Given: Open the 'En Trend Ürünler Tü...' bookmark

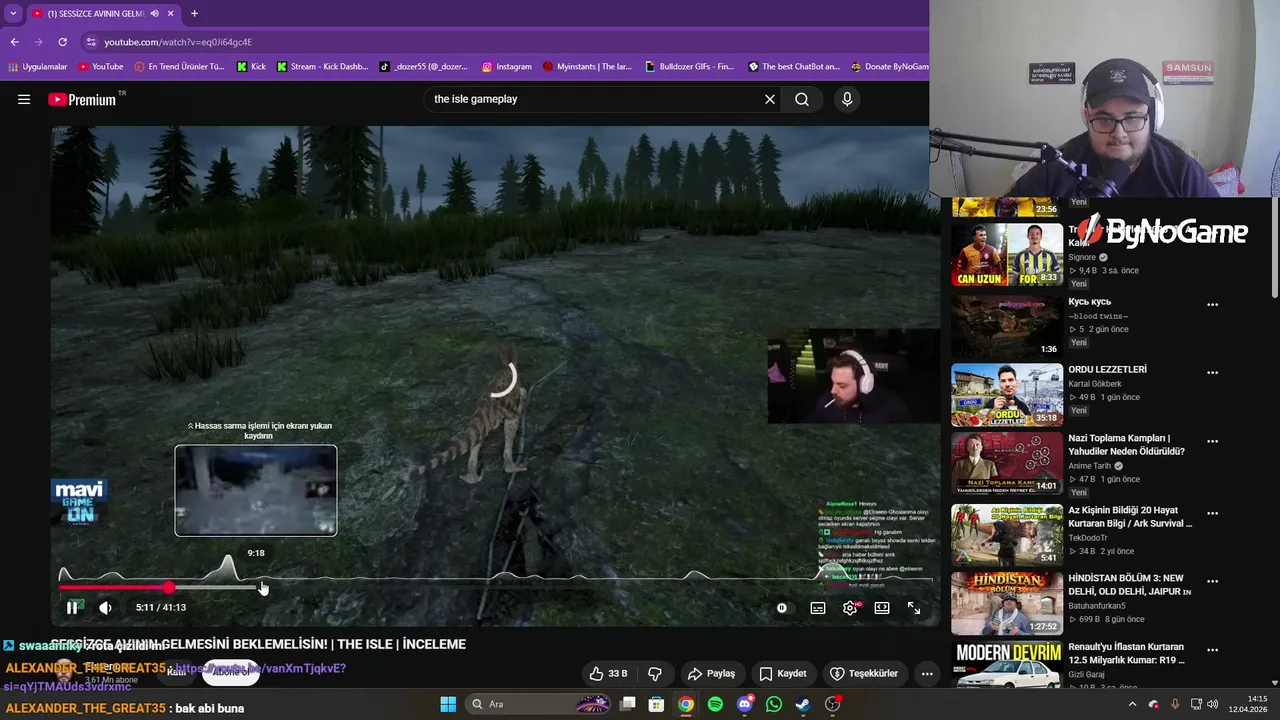Looking at the screenshot, I should coord(178,67).
